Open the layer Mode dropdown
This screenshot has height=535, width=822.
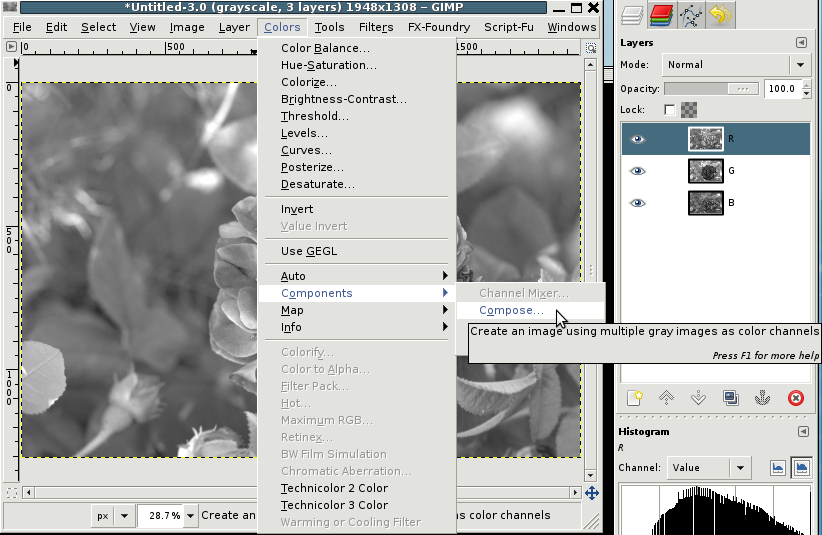click(x=736, y=65)
